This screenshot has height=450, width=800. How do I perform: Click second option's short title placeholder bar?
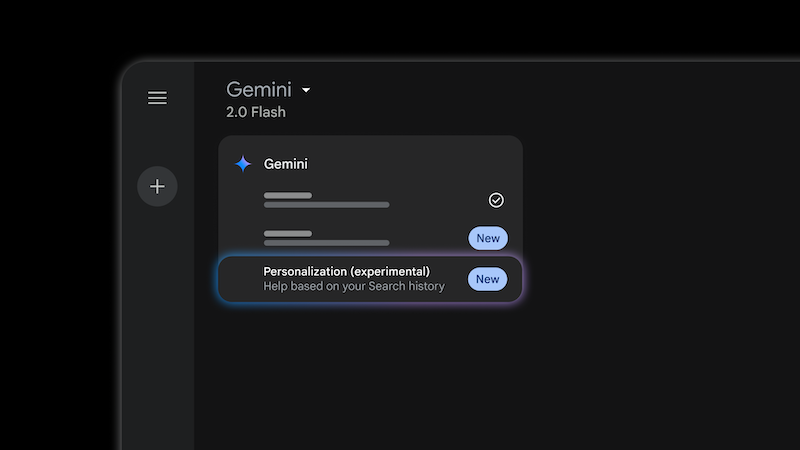(288, 233)
